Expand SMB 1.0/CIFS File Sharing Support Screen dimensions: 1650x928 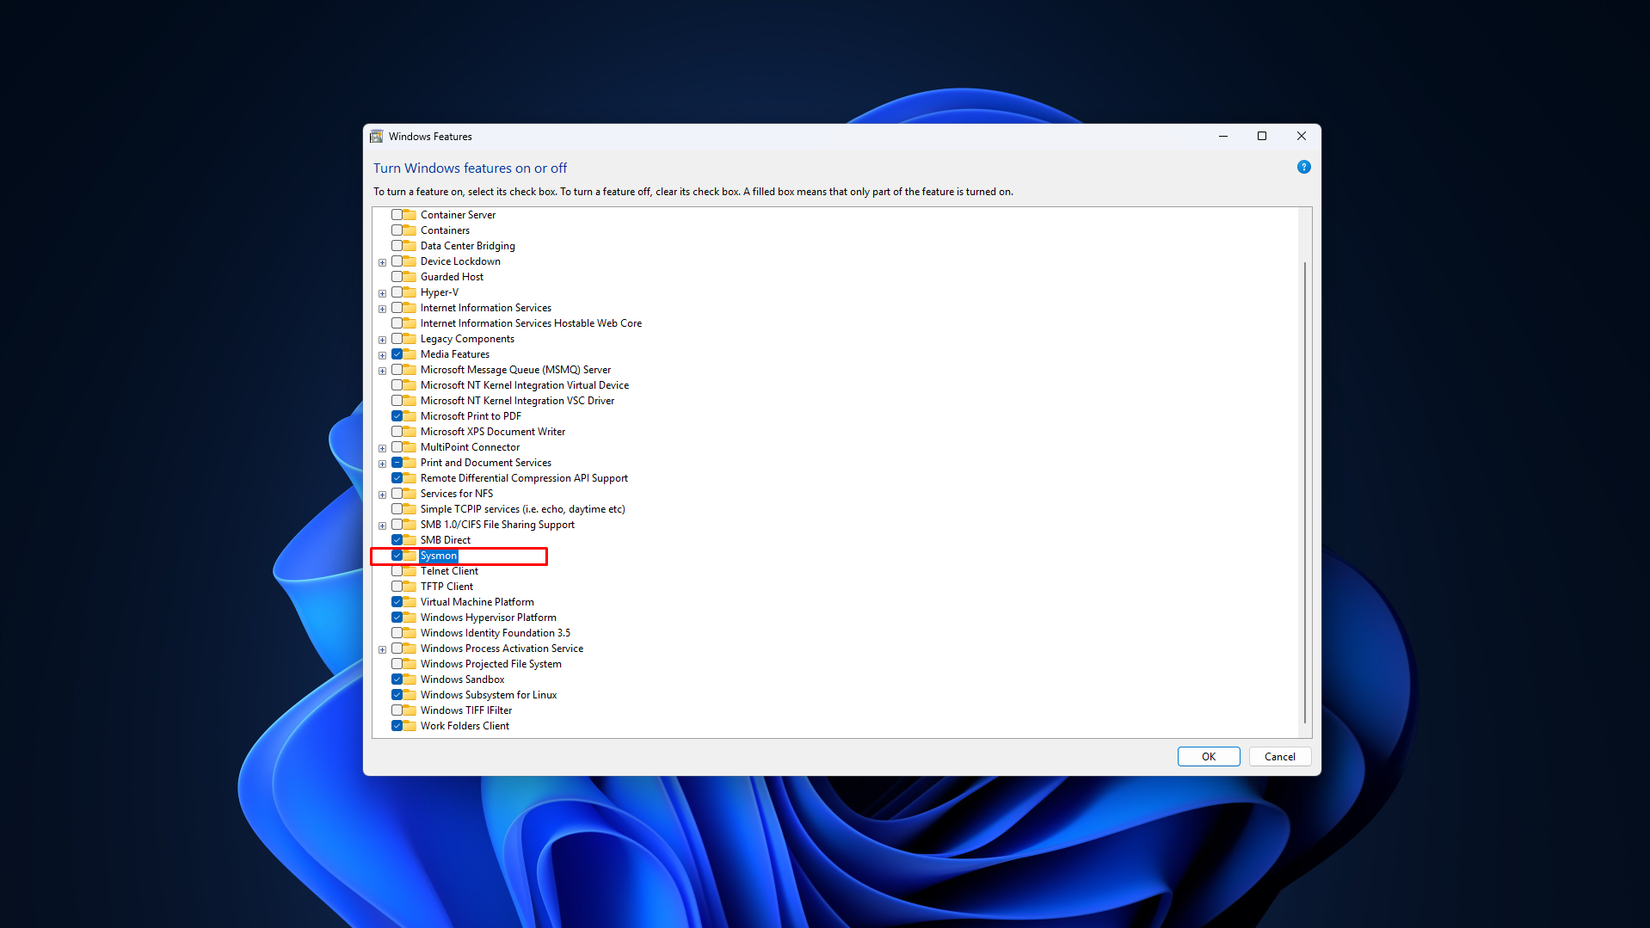coord(382,524)
